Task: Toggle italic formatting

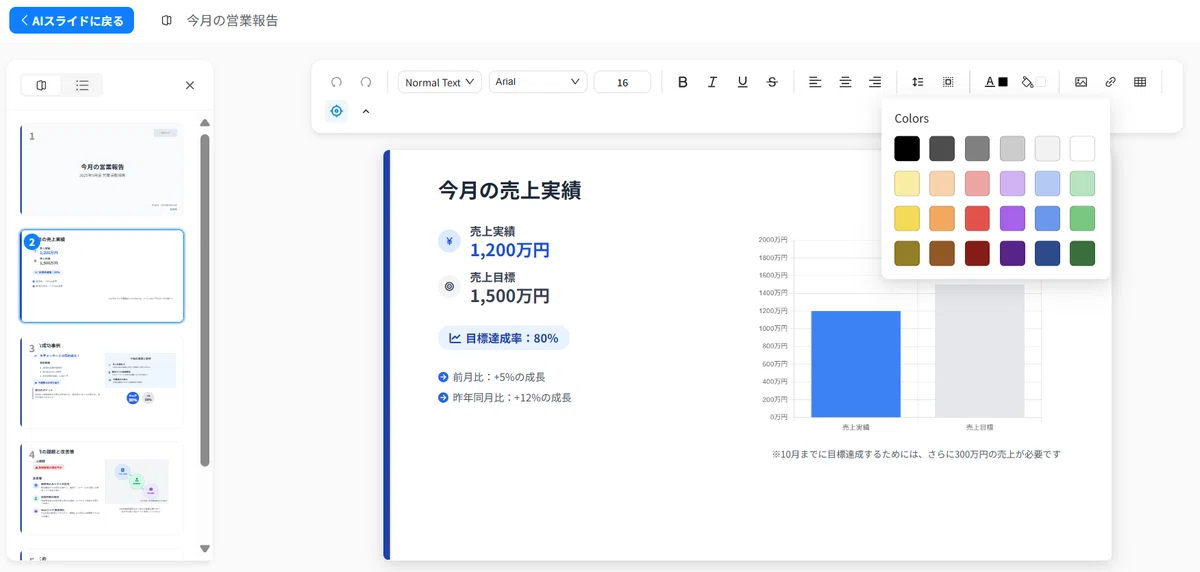Action: [712, 82]
